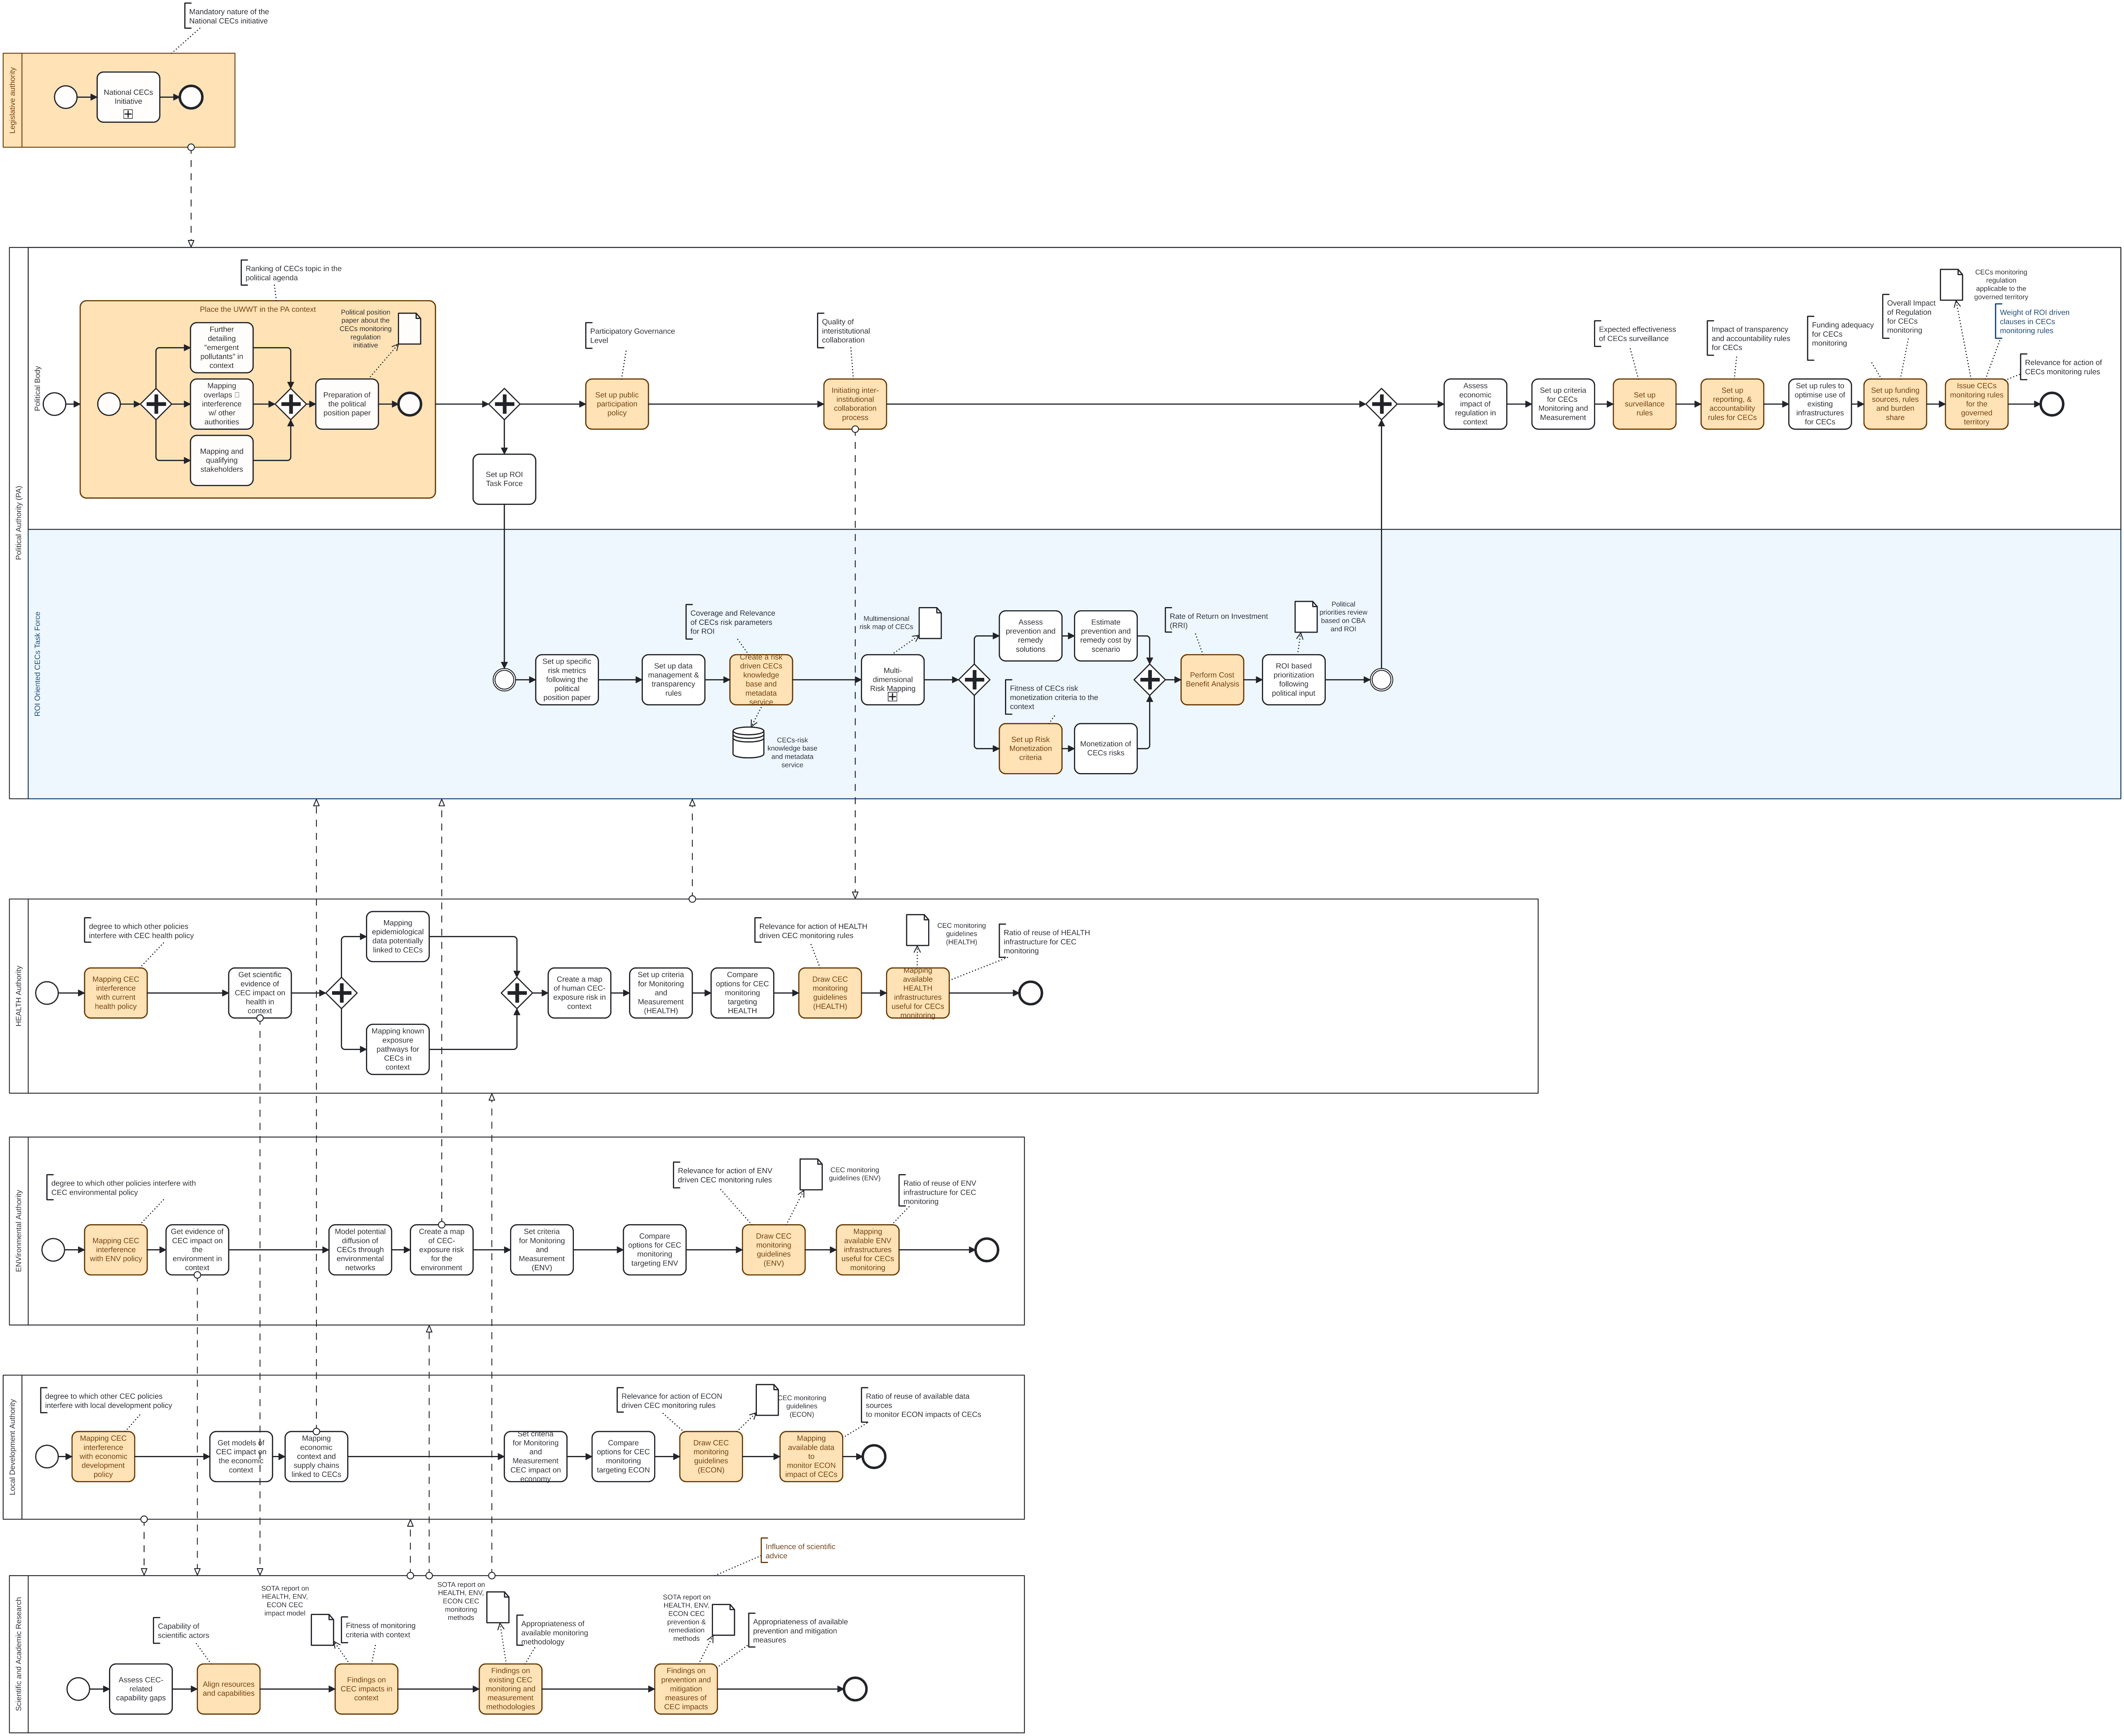Select the Perform Cost Benefit Analysis task
This screenshot has height=1736, width=2124.
(x=1212, y=680)
